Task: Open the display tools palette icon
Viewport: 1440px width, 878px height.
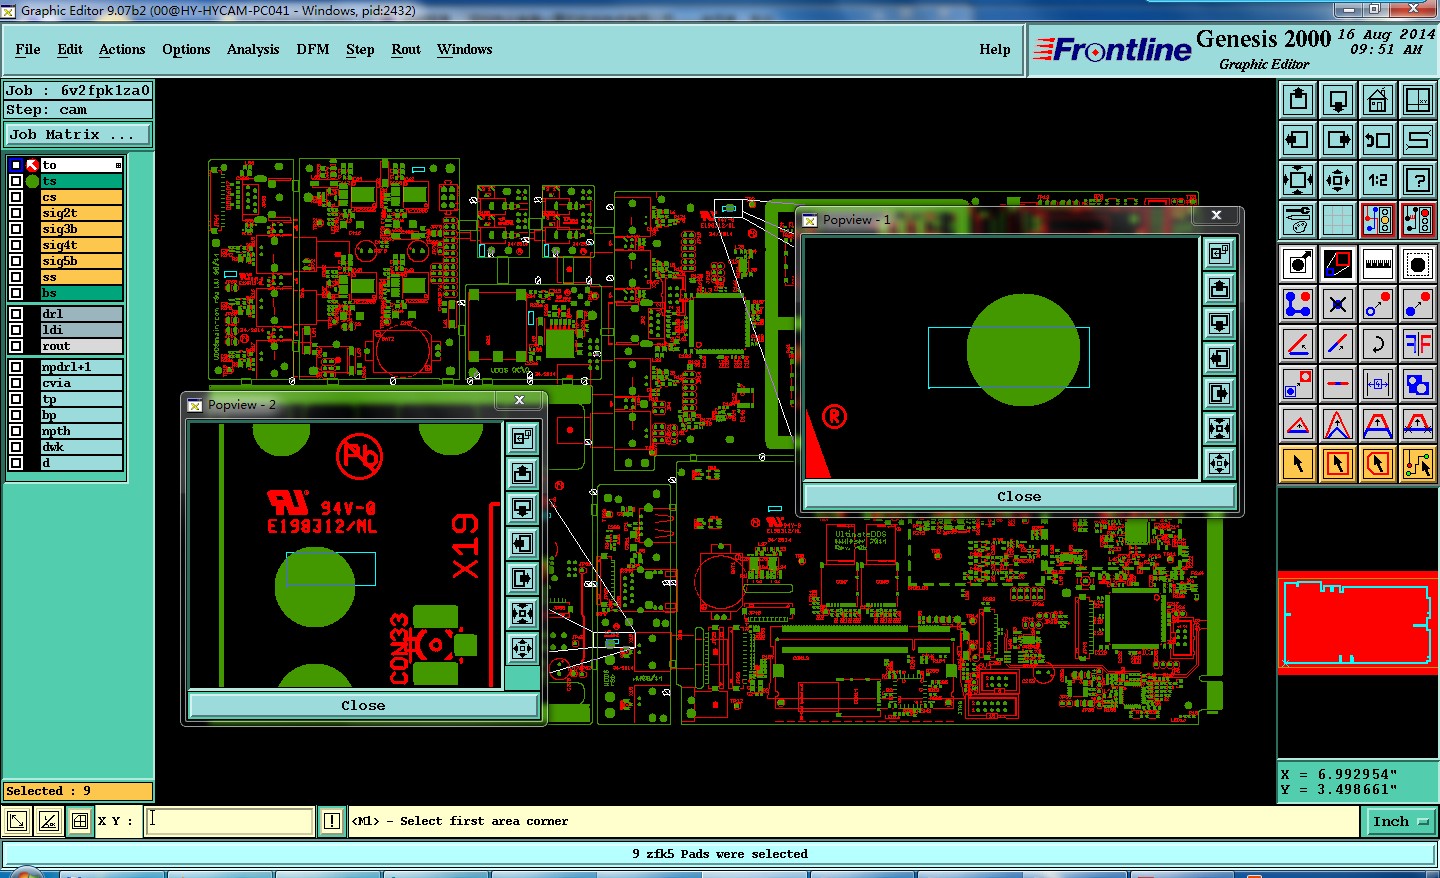Action: point(1298,220)
